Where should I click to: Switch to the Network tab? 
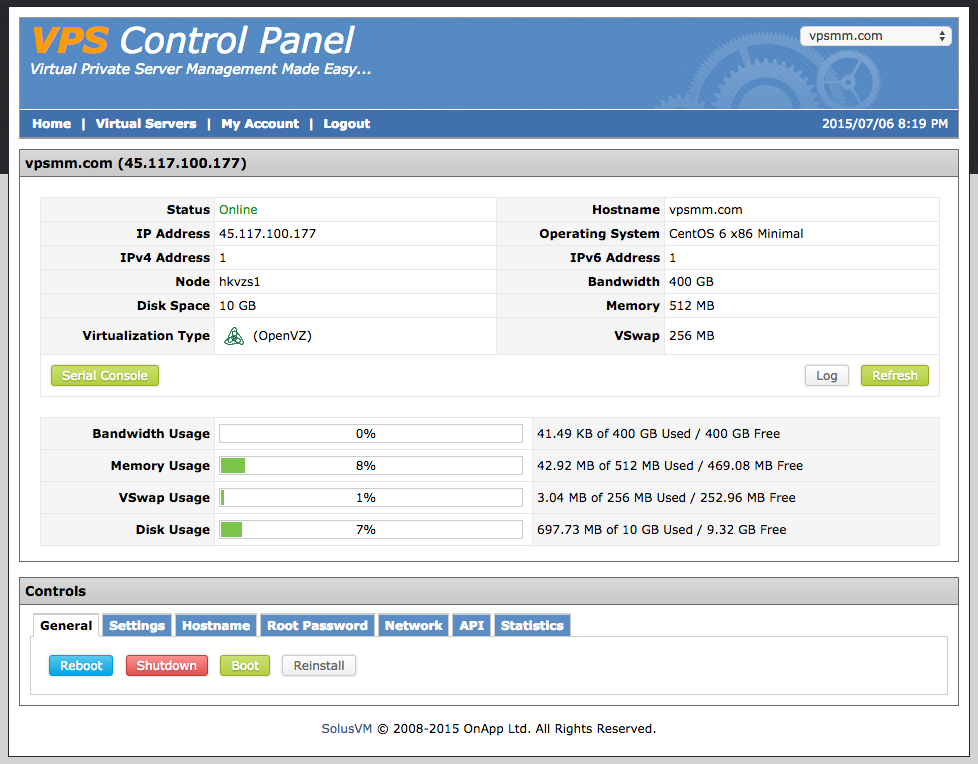413,626
